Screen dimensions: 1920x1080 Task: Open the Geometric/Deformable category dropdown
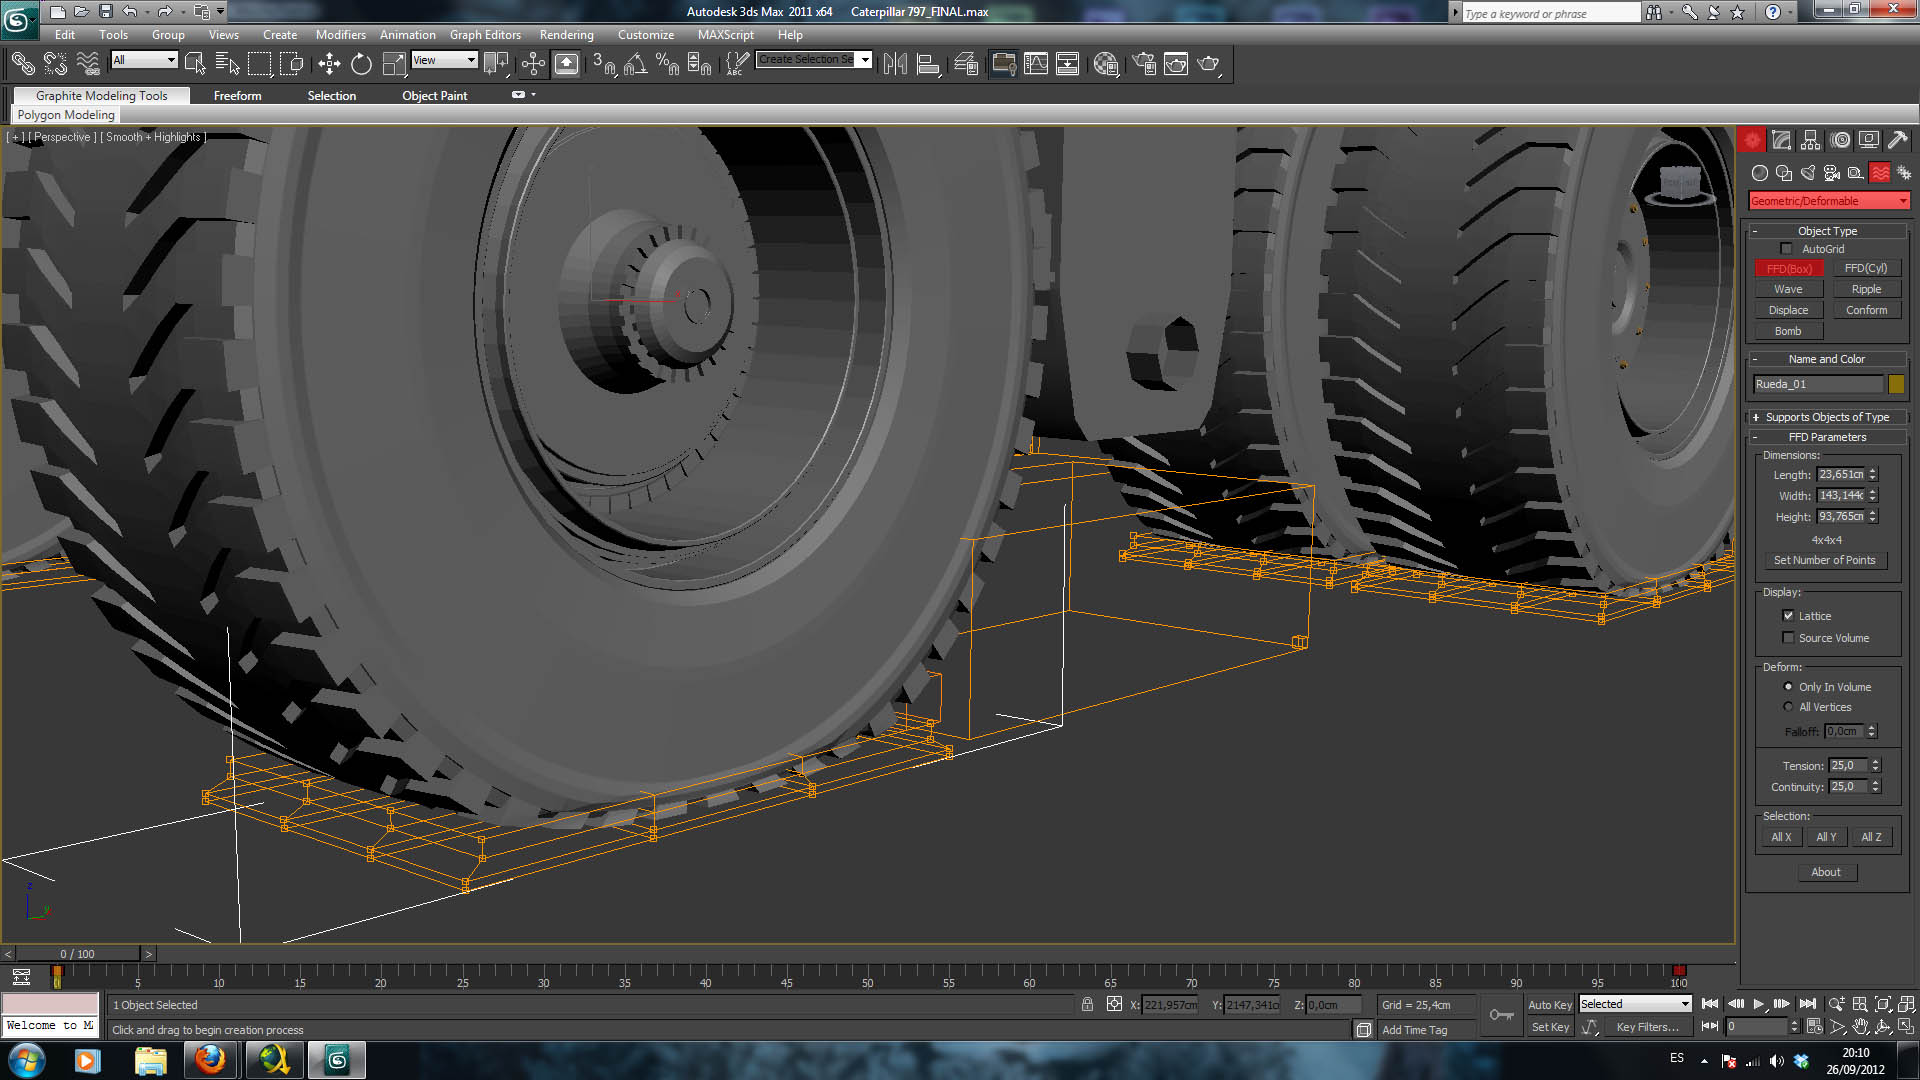1828,201
